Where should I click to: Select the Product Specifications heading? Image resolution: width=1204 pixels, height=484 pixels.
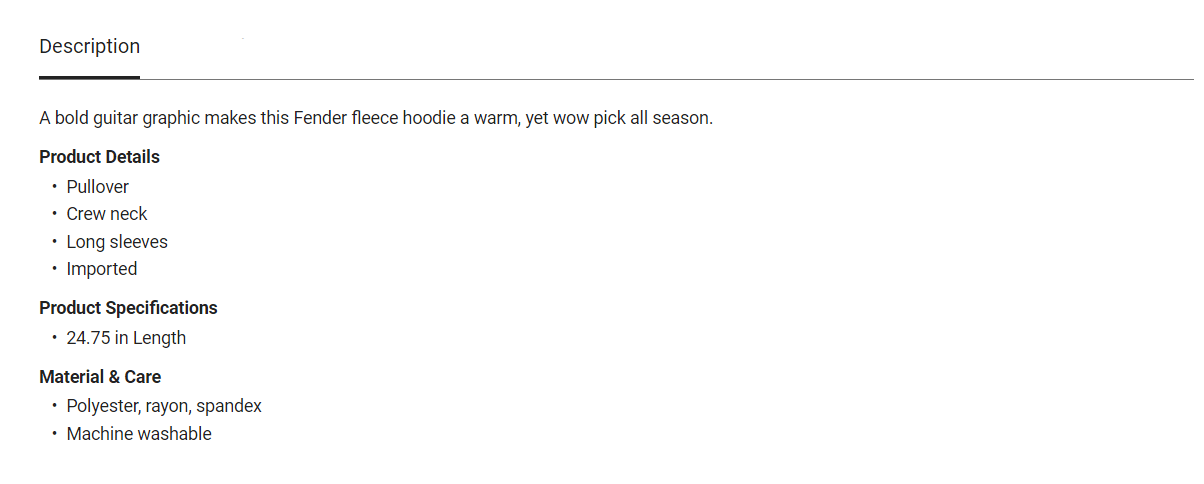128,308
